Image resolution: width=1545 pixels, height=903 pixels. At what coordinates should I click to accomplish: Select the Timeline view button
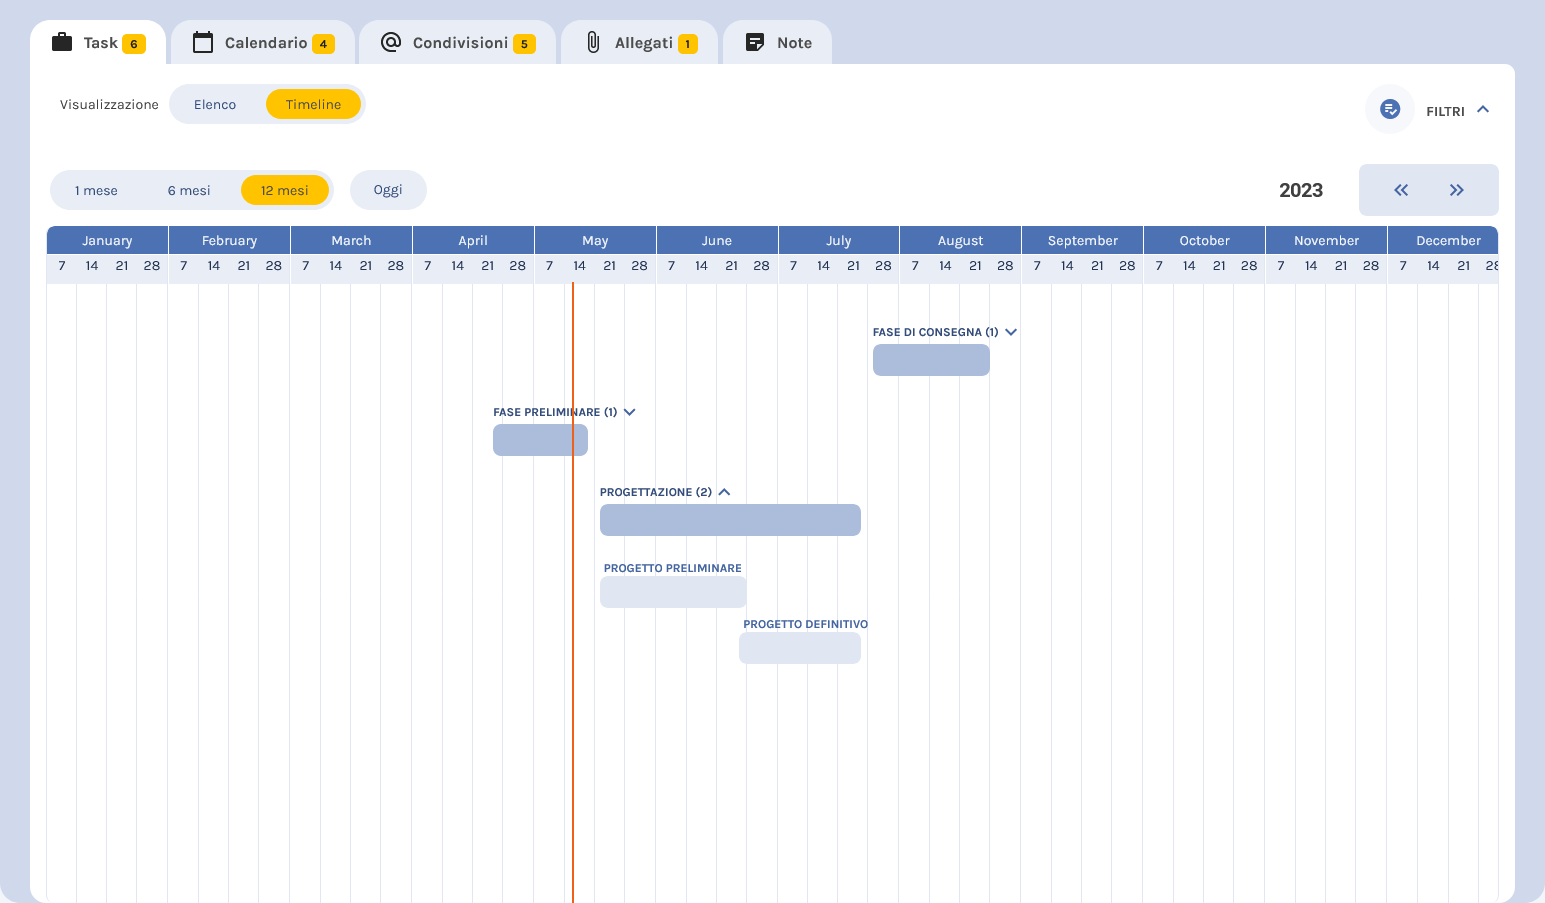tap(313, 104)
